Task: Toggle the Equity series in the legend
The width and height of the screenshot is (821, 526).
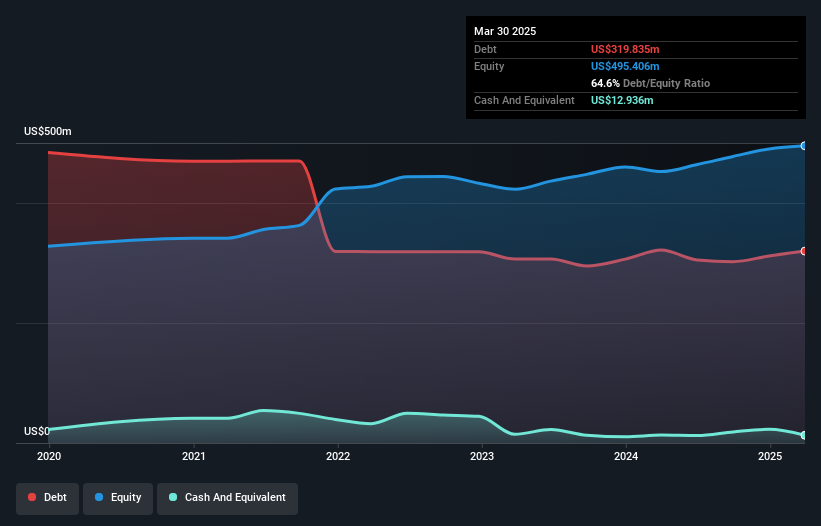Action: [x=118, y=498]
